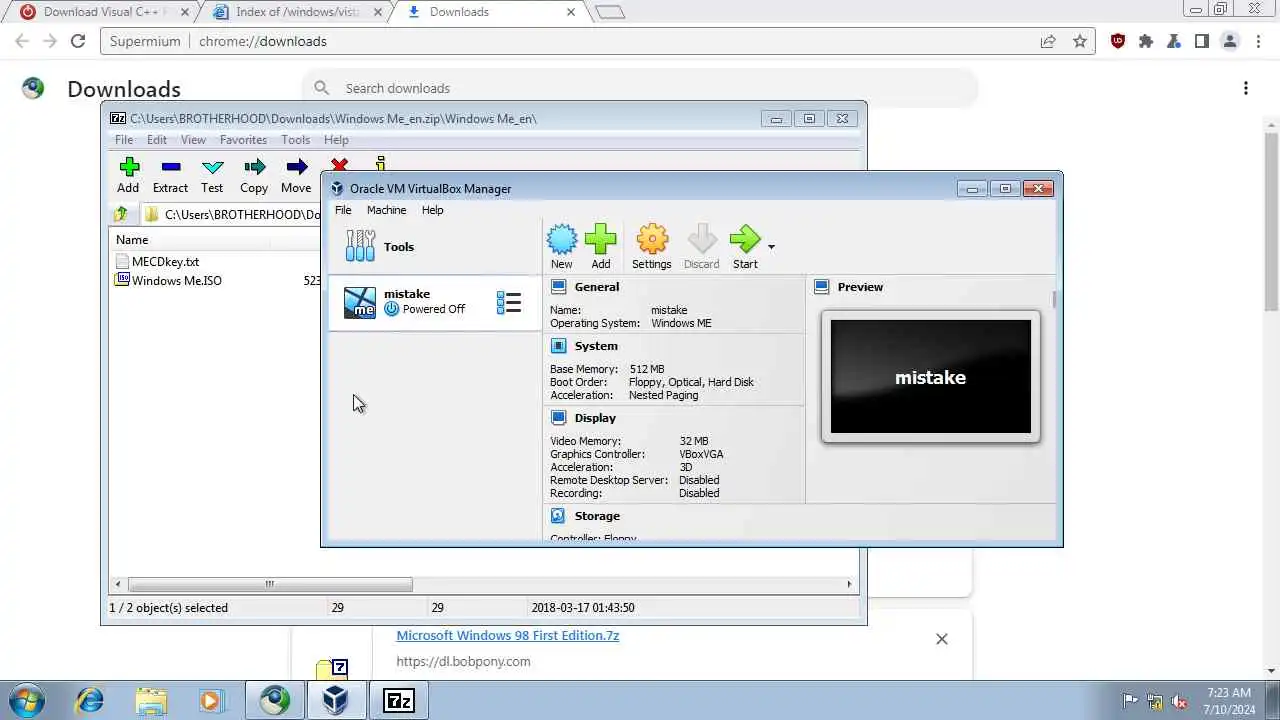The image size is (1280, 720).
Task: Click volume icon in system tray
Action: coord(1180,701)
